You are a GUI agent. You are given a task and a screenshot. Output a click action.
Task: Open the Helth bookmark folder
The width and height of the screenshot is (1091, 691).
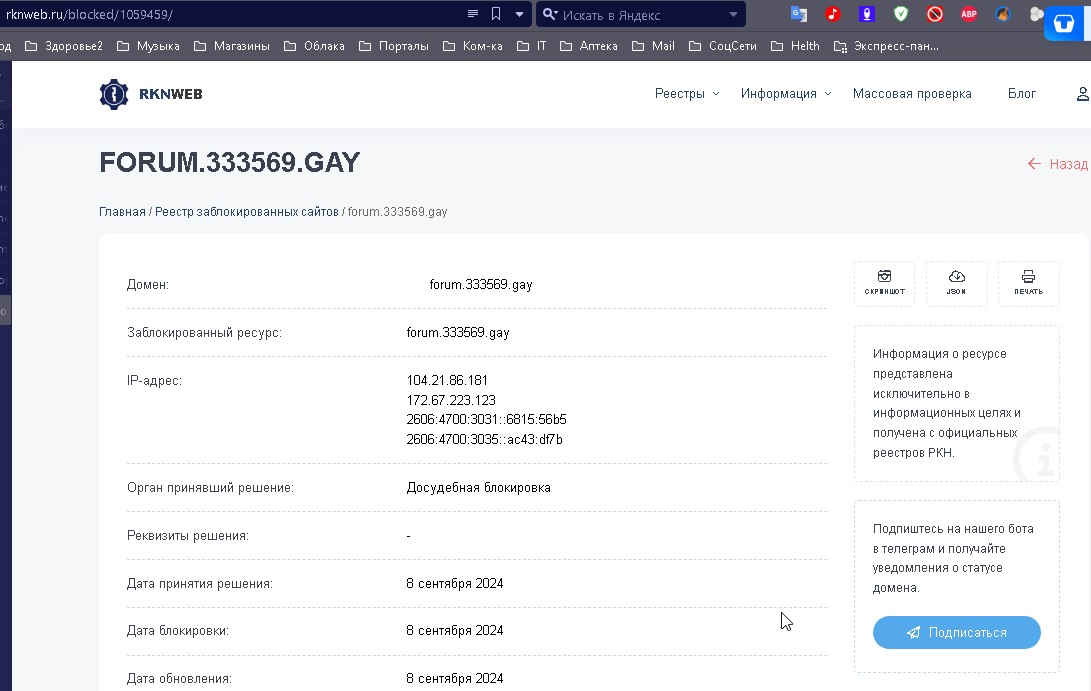(795, 46)
